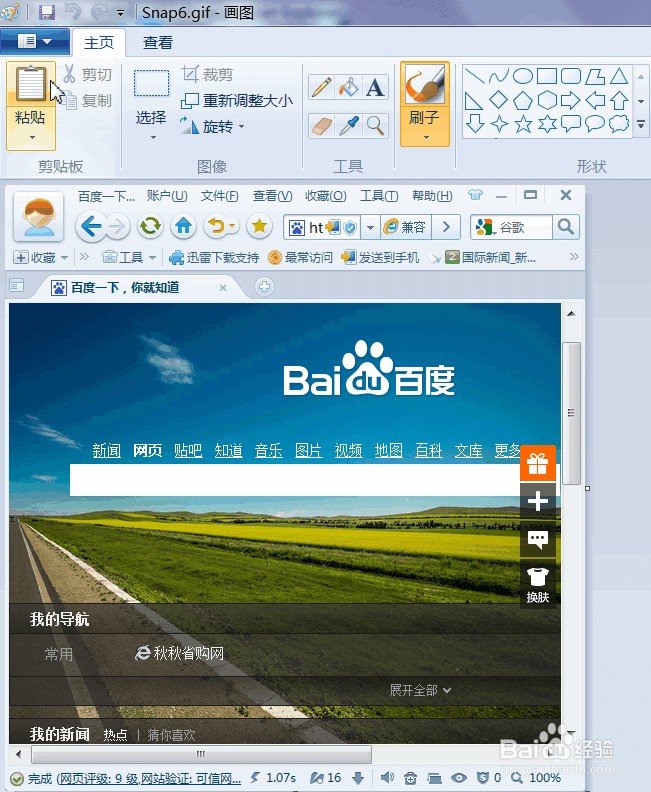Expand the 收藏 favorites bar dropdown

64,258
